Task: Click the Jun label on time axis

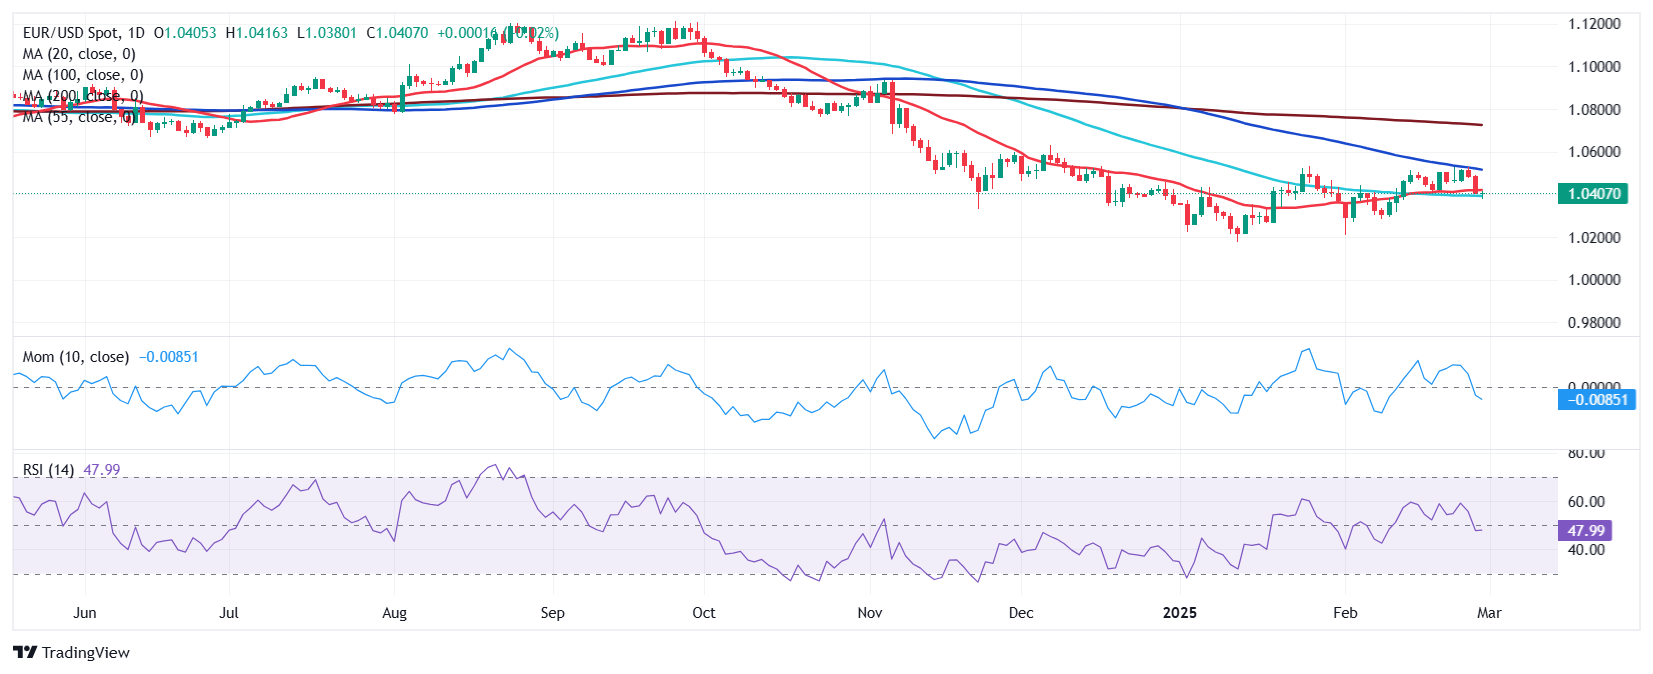Action: pos(85,613)
